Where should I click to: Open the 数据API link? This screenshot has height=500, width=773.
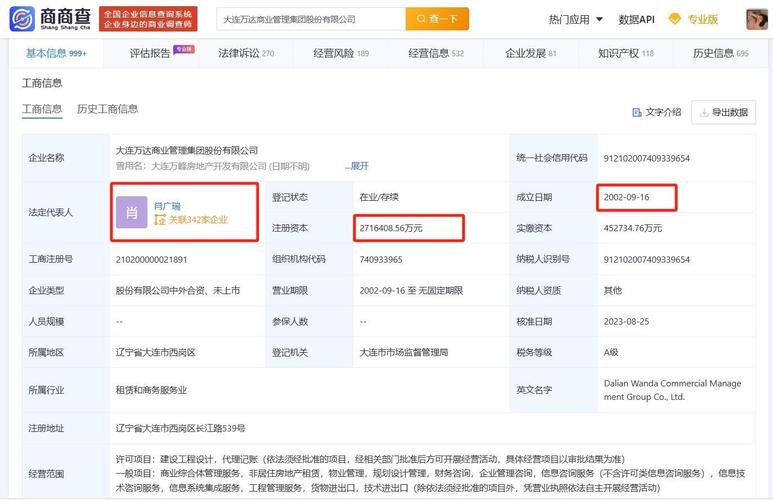tap(636, 19)
